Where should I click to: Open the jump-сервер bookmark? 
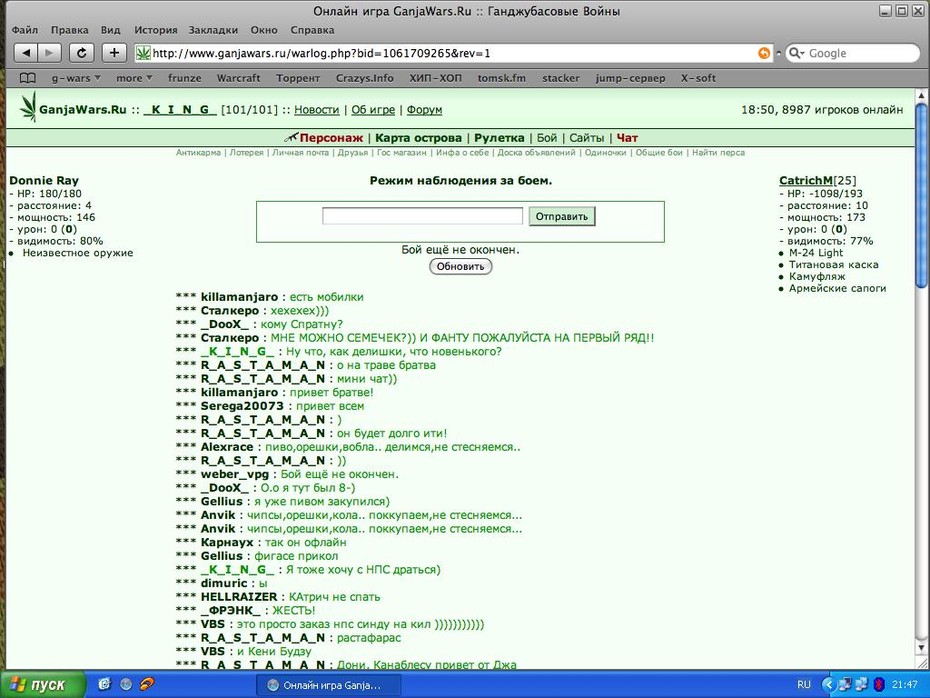tap(630, 78)
